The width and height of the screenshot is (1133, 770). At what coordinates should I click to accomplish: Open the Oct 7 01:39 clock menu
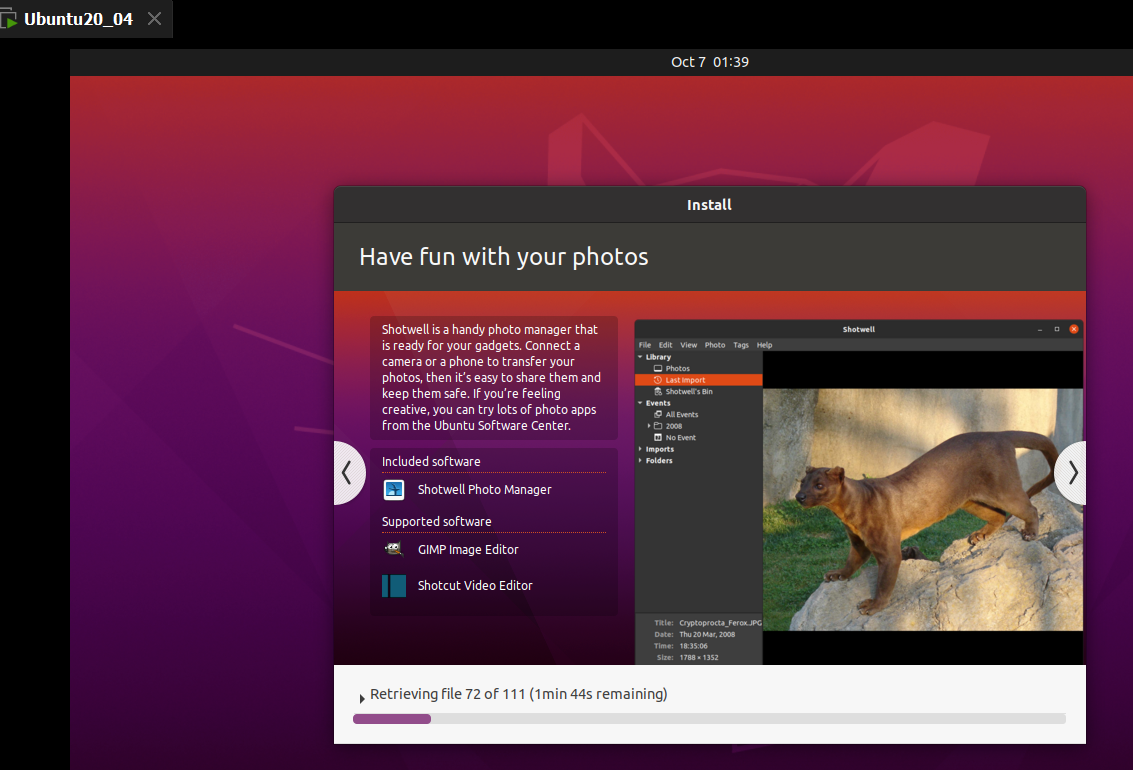tap(710, 62)
